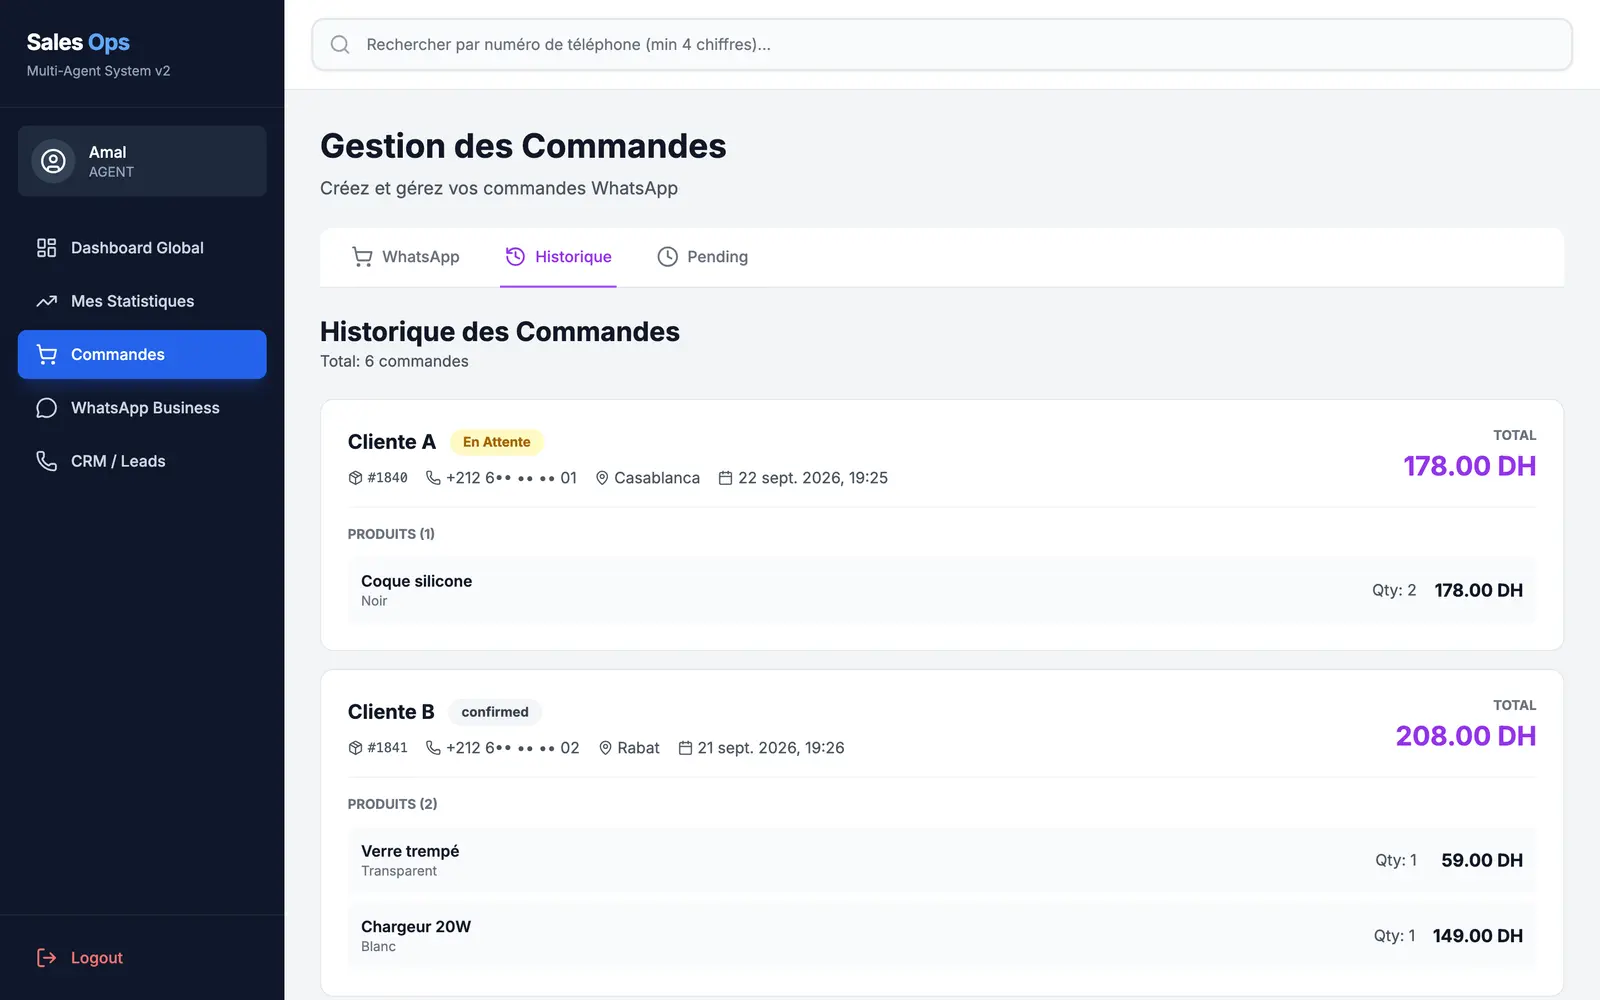Click calendar icon beside 21 sept. 2026
Image resolution: width=1600 pixels, height=1000 pixels.
pyautogui.click(x=685, y=748)
